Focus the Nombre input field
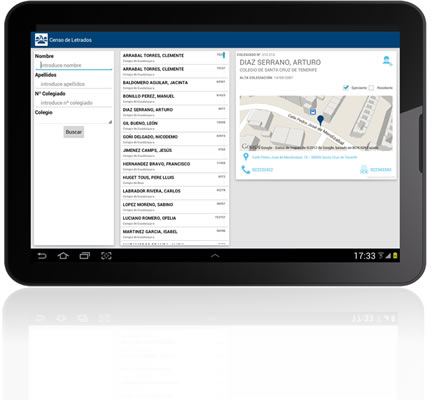 [x=74, y=65]
